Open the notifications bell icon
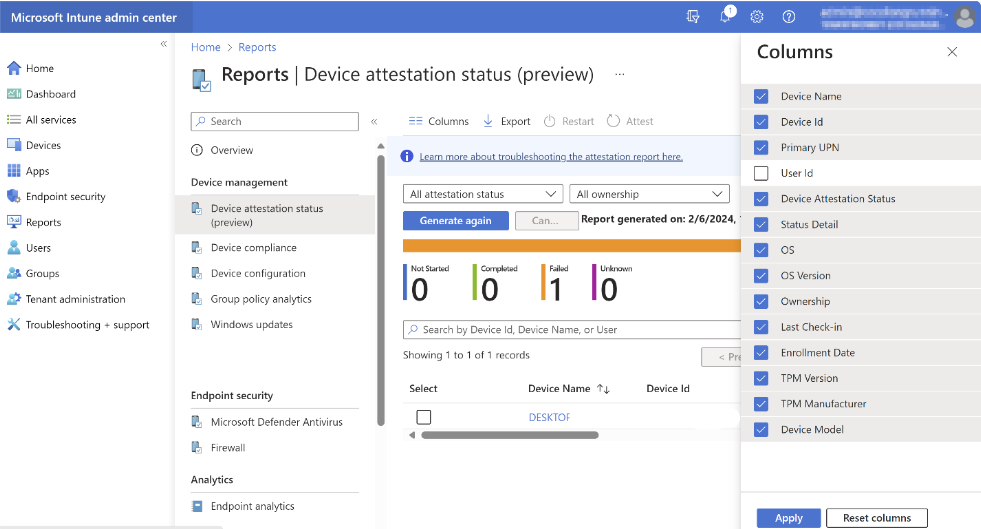This screenshot has width=981, height=529. [x=725, y=17]
